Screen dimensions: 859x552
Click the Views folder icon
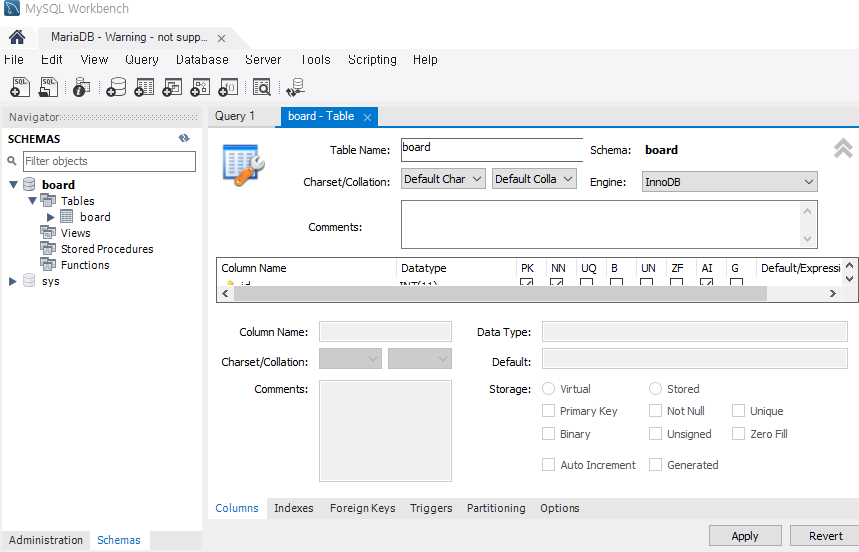point(48,232)
